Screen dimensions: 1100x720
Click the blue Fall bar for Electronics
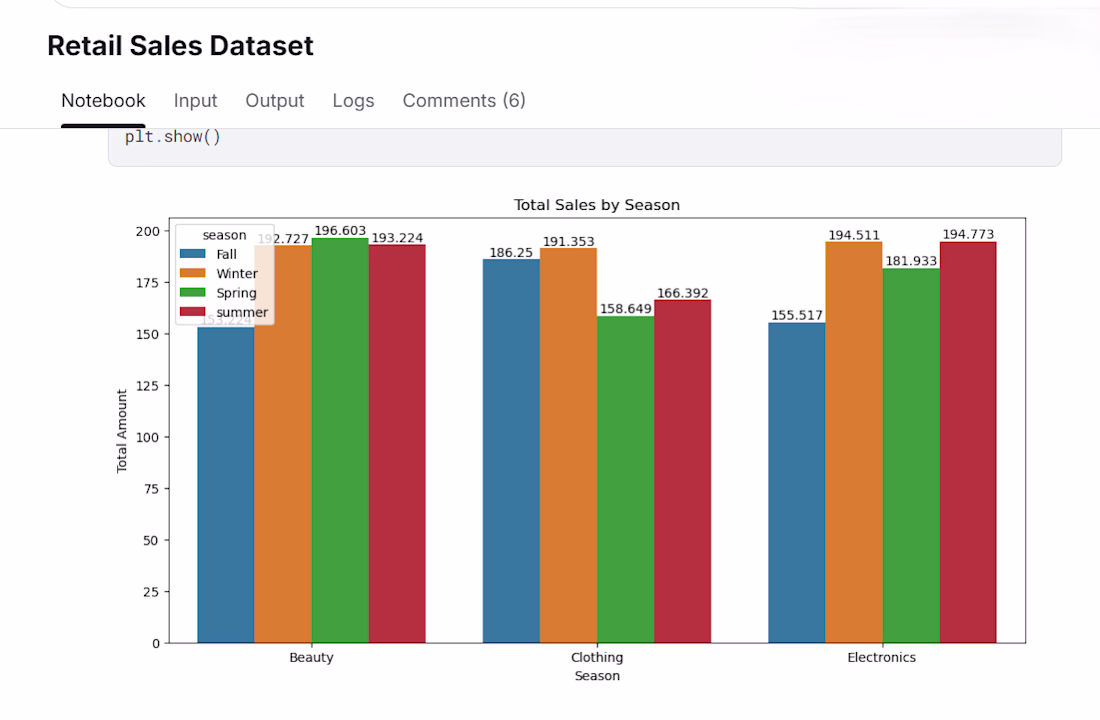(x=797, y=483)
